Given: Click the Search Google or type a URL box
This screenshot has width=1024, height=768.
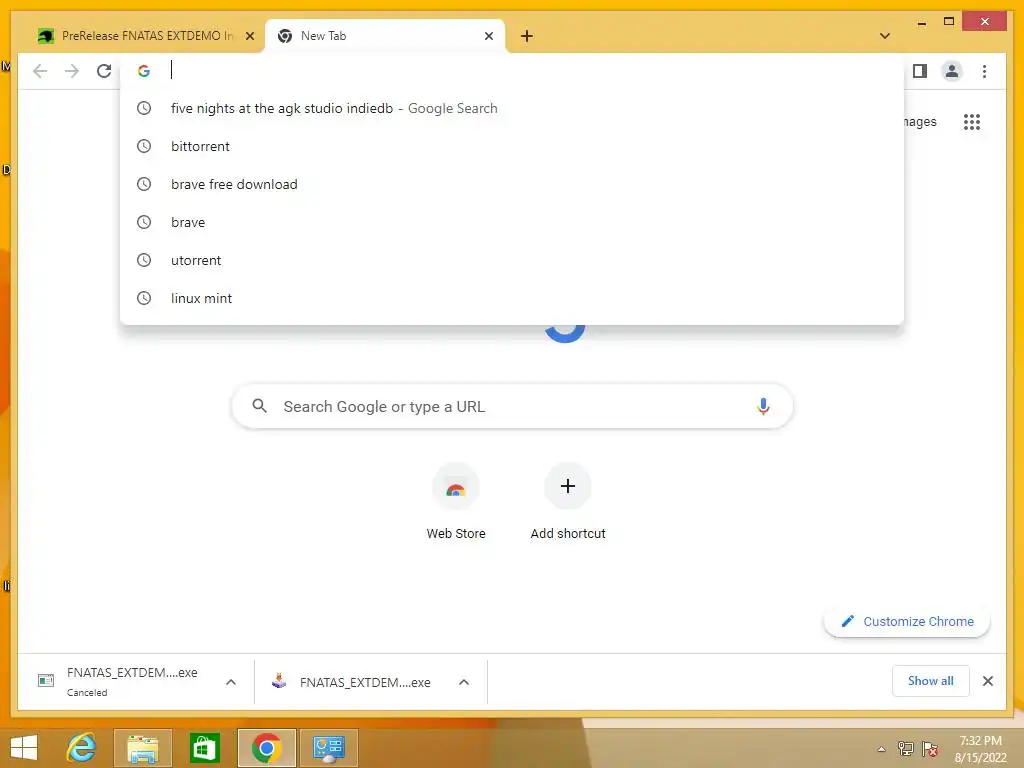Looking at the screenshot, I should [x=512, y=406].
